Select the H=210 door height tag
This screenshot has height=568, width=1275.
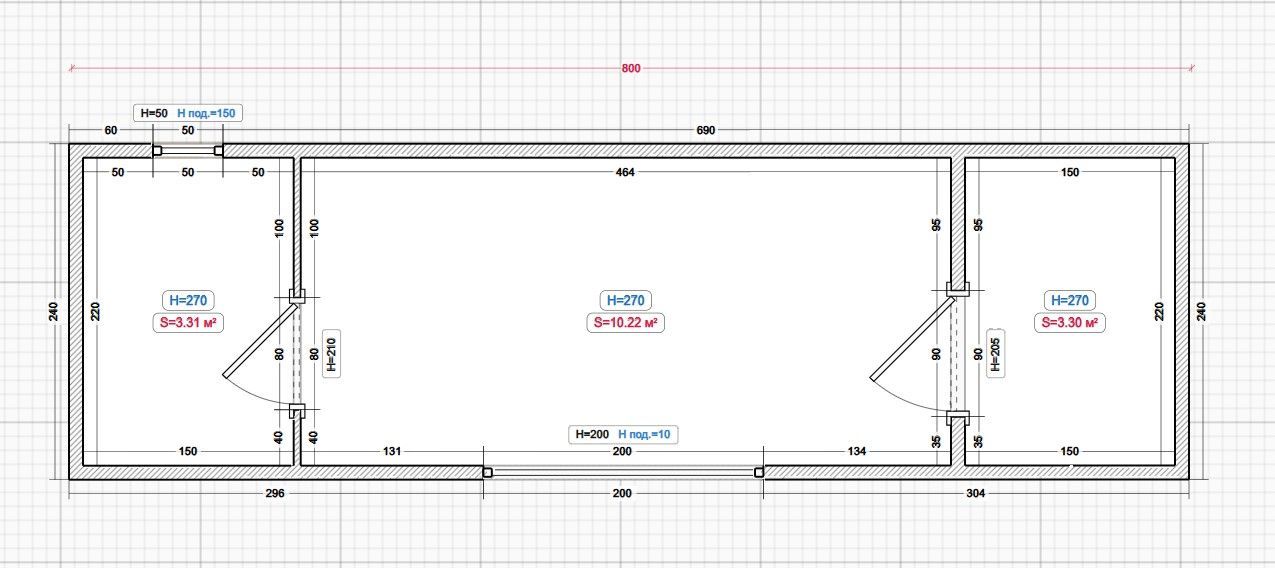point(333,353)
